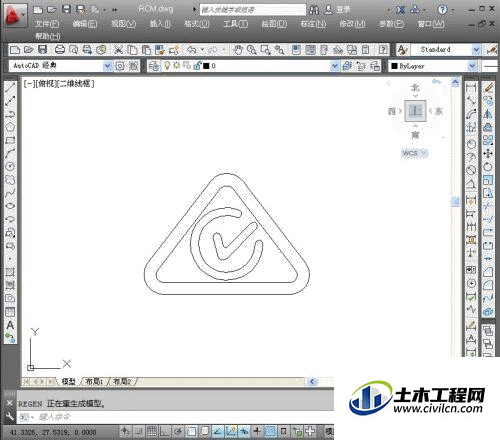Screen dimensions: 500x440
Task: Select the Move modify tool
Action: (488, 153)
